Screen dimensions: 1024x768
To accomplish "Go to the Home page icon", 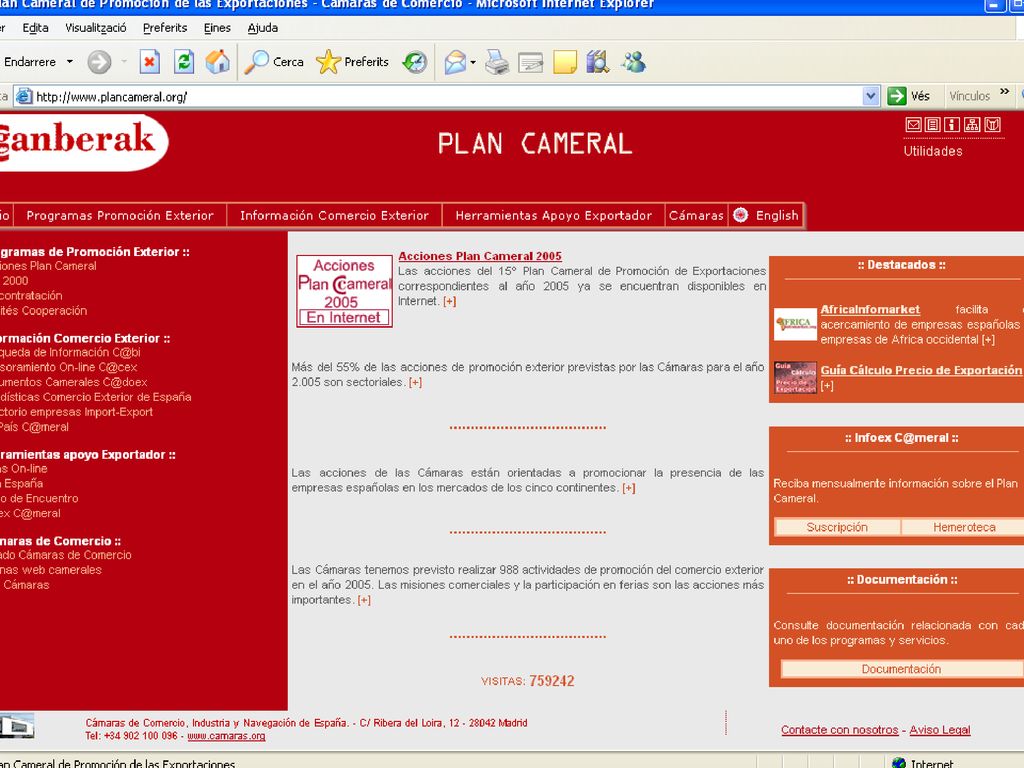I will [217, 62].
